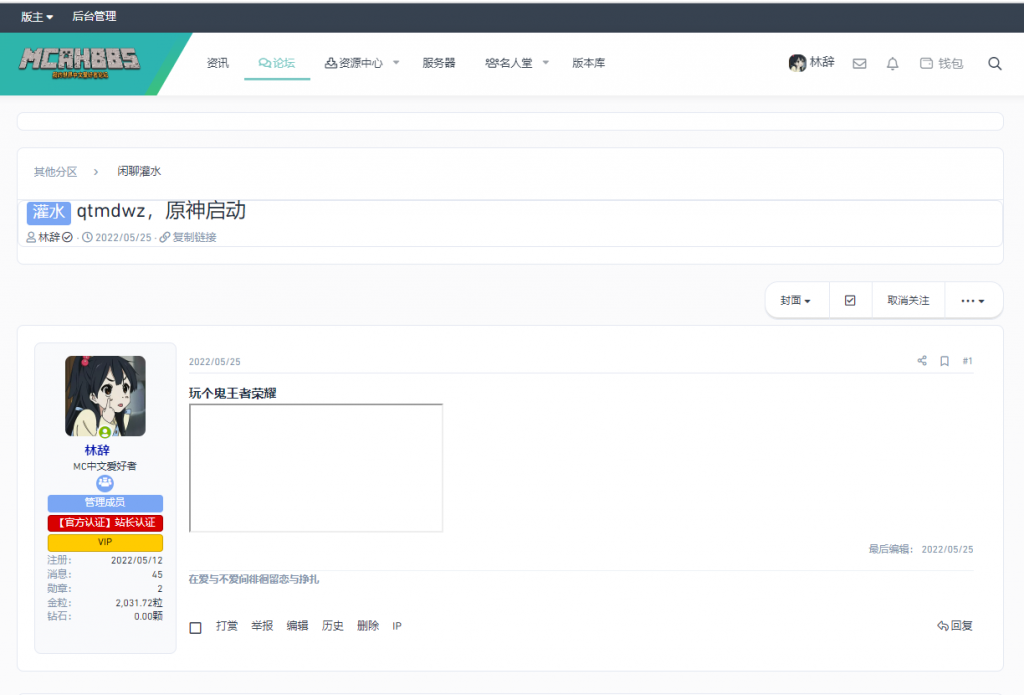The height and width of the screenshot is (695, 1024).
Task: Expand the 版主 moderator dropdown
Action: [x=37, y=16]
